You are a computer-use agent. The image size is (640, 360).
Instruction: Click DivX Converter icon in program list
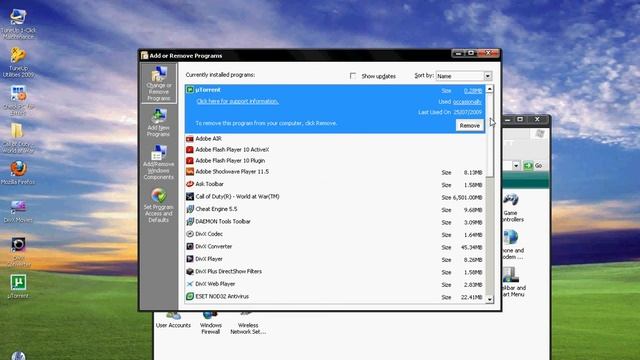[190, 247]
